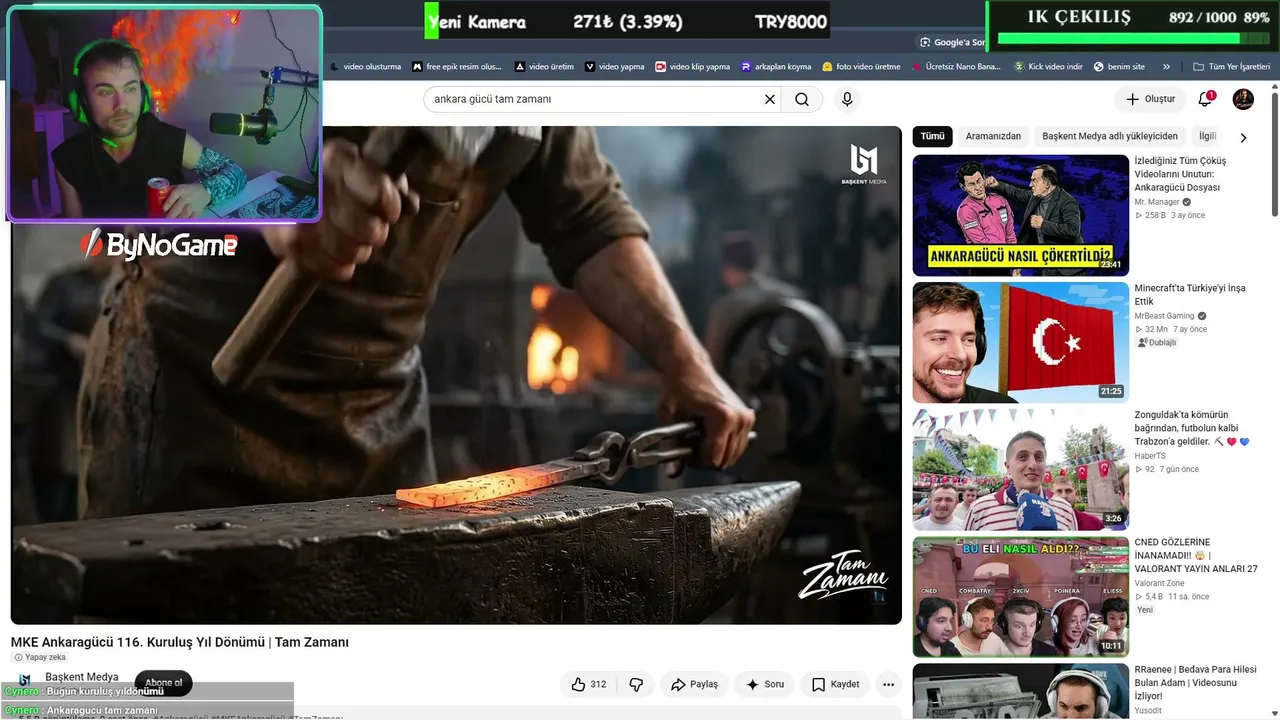Screen dimensions: 1280x720
Task: Open the 'foto video üretme' bookmark
Action: tap(861, 67)
